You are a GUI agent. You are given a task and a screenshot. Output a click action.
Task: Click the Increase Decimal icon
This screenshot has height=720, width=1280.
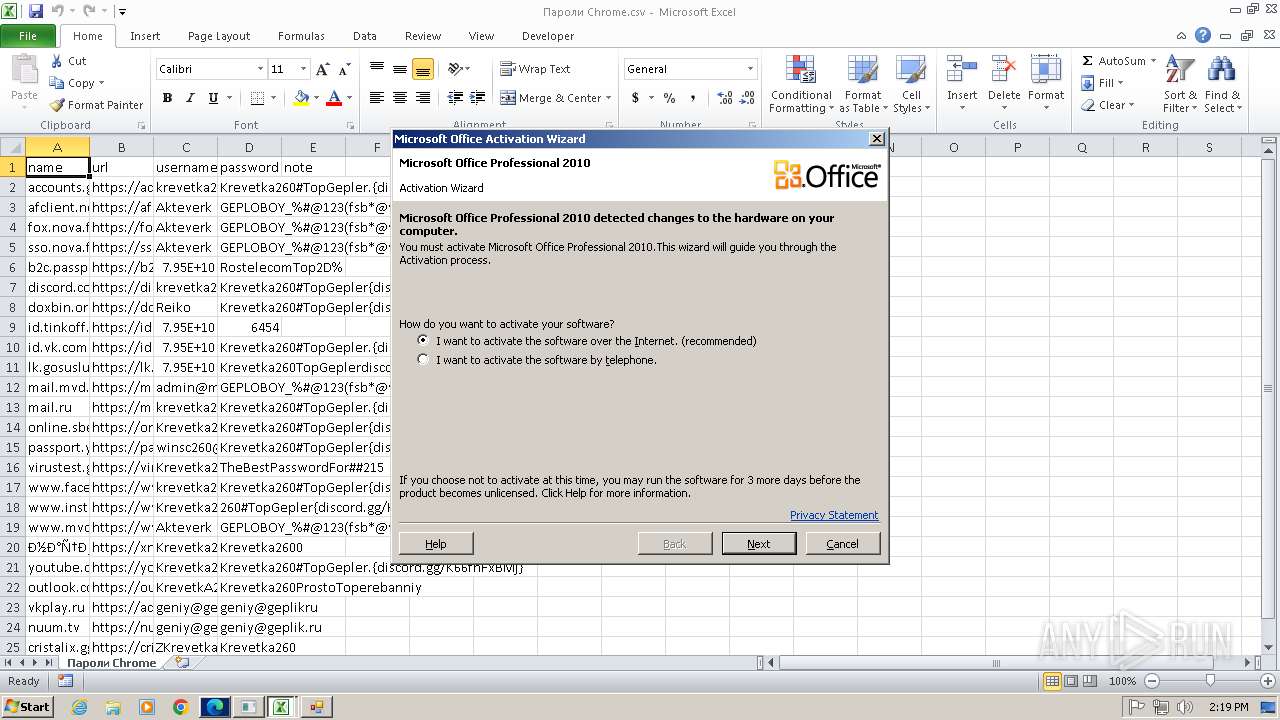[x=725, y=98]
